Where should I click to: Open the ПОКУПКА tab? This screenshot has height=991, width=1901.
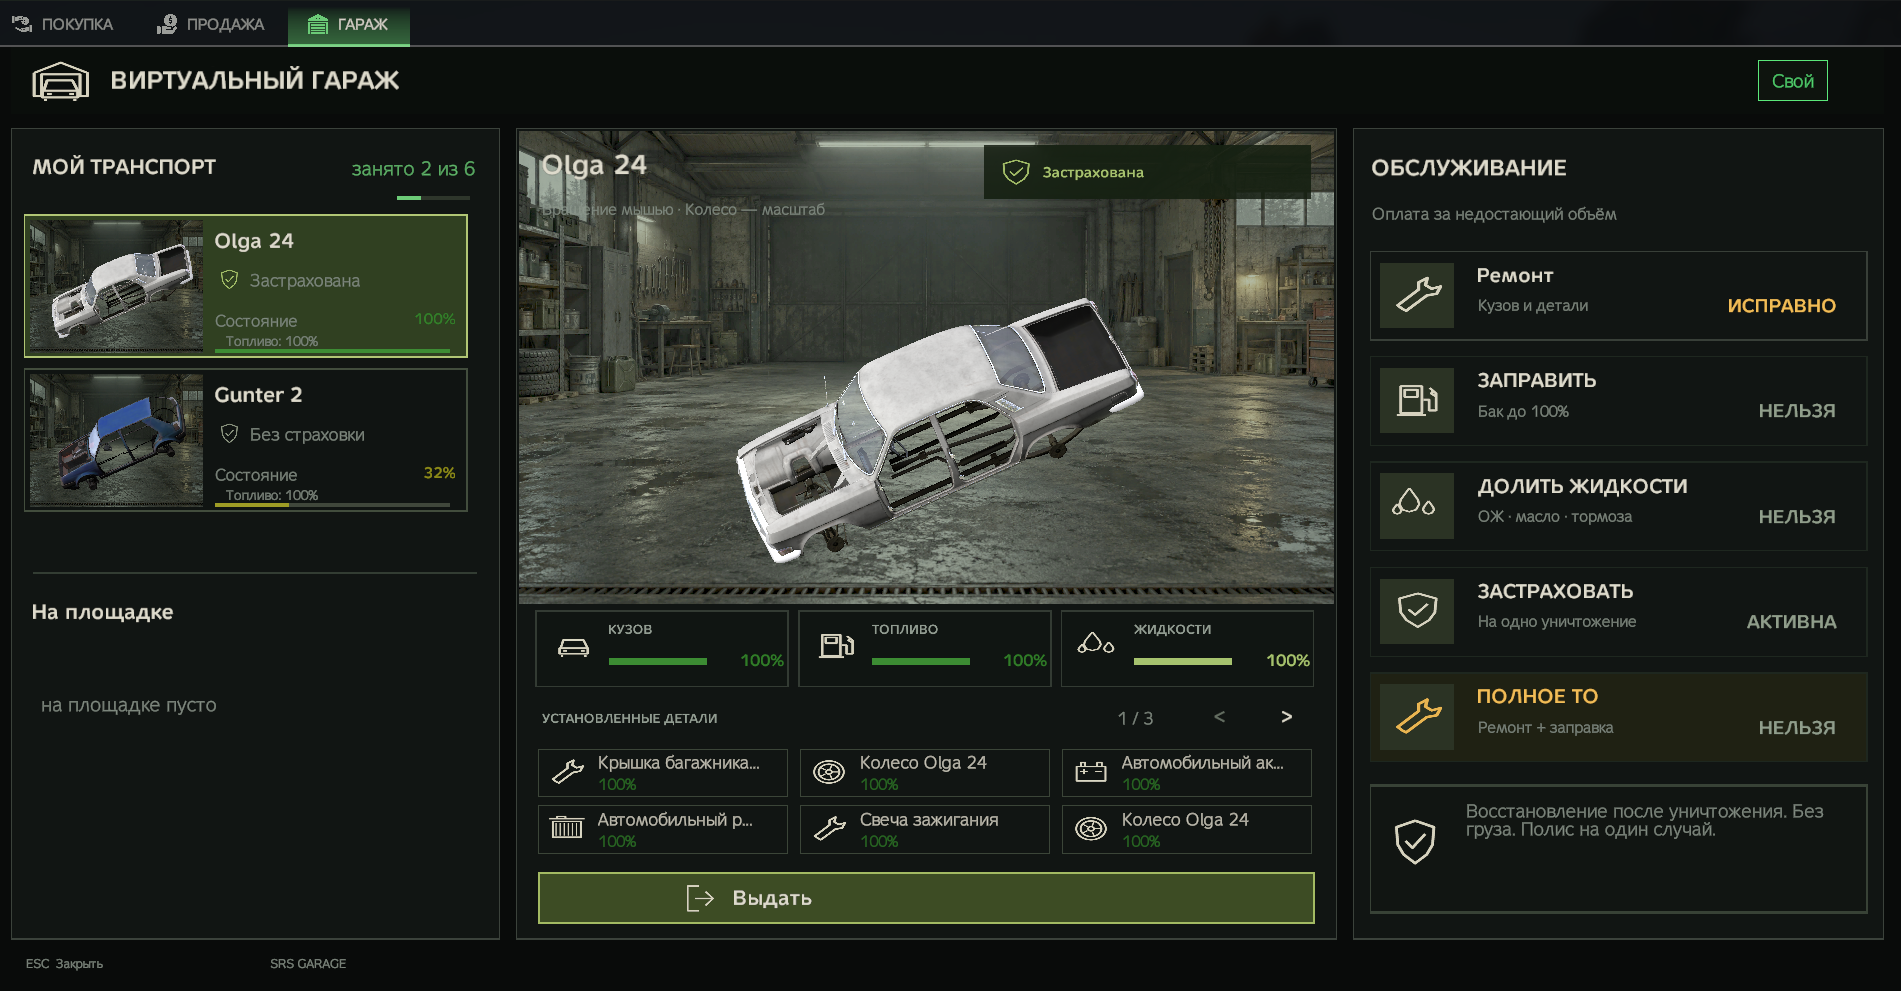click(62, 24)
